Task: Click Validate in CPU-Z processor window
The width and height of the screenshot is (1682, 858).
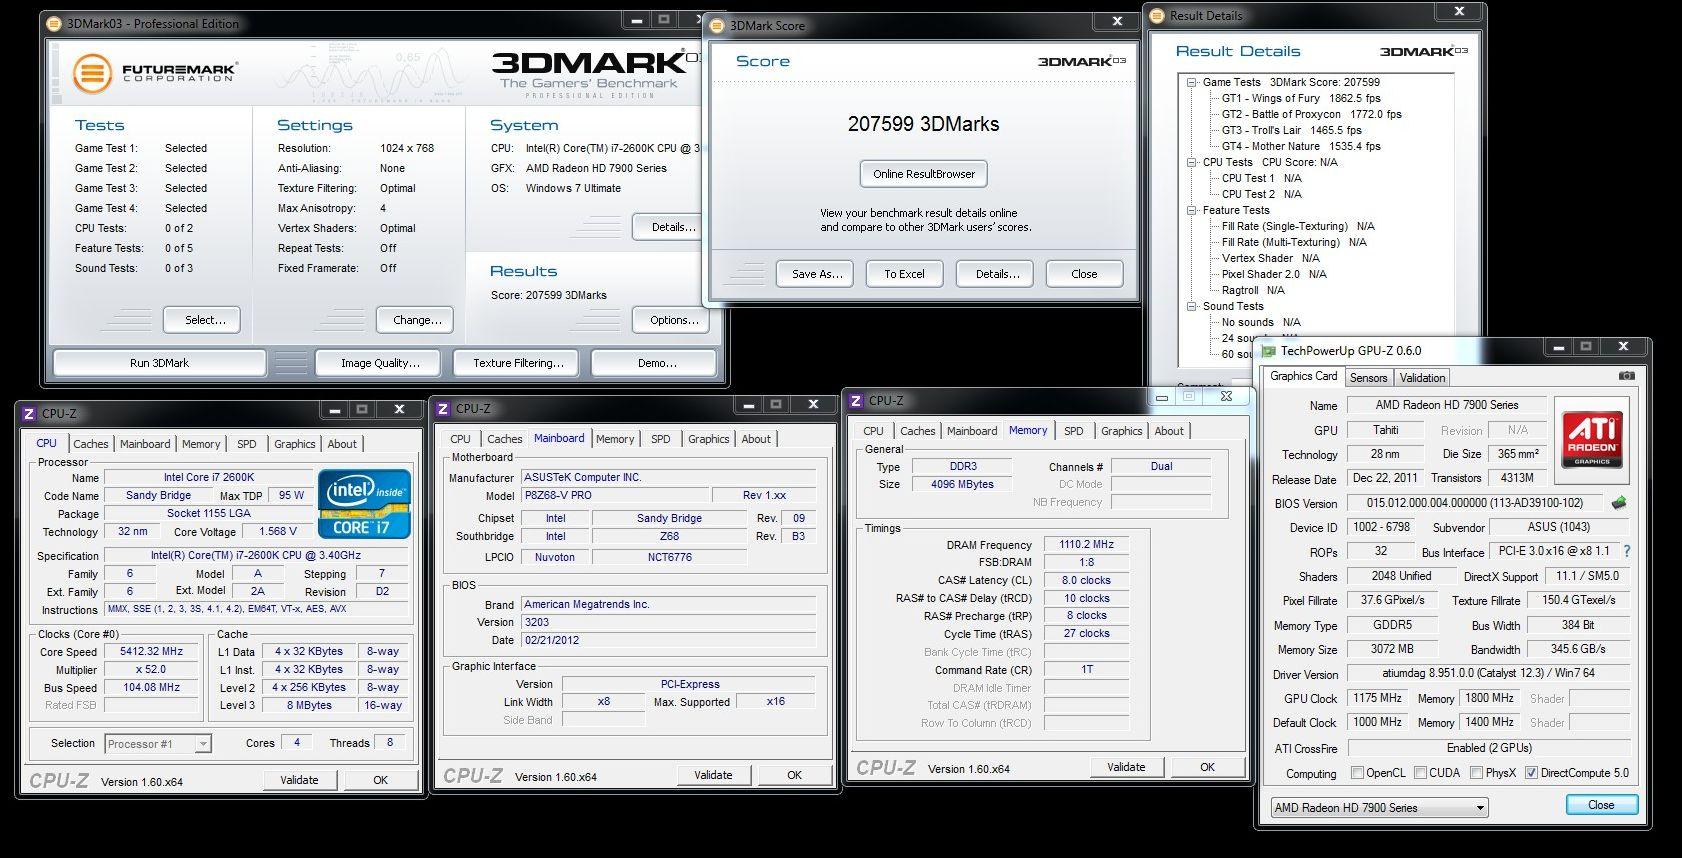Action: [299, 780]
